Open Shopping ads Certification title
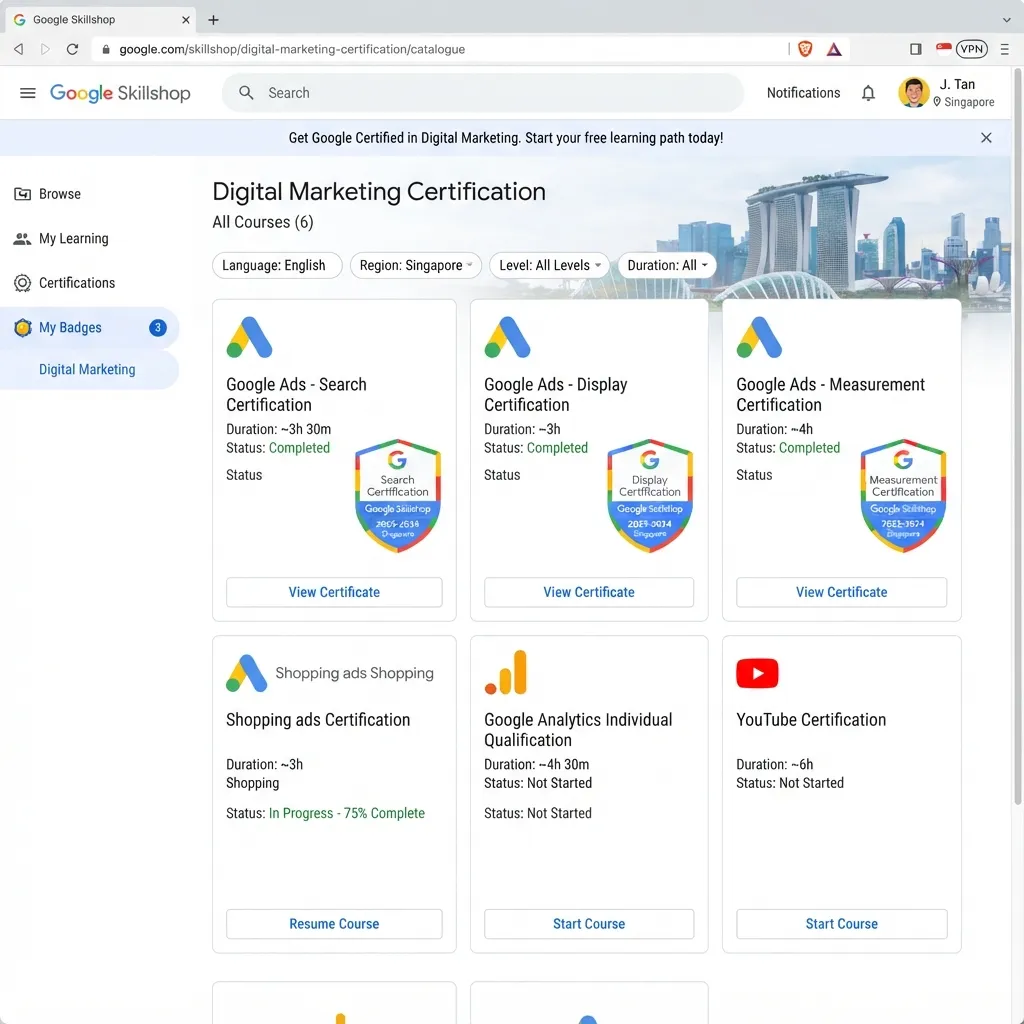This screenshot has height=1024, width=1024. click(318, 720)
